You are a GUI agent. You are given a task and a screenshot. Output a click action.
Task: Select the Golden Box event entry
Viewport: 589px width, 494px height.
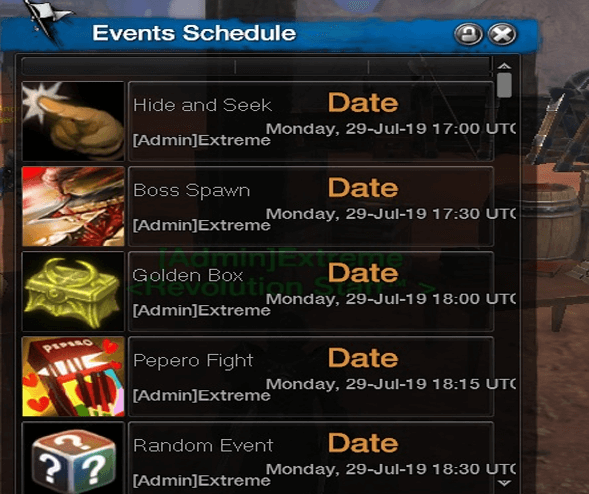coord(311,291)
